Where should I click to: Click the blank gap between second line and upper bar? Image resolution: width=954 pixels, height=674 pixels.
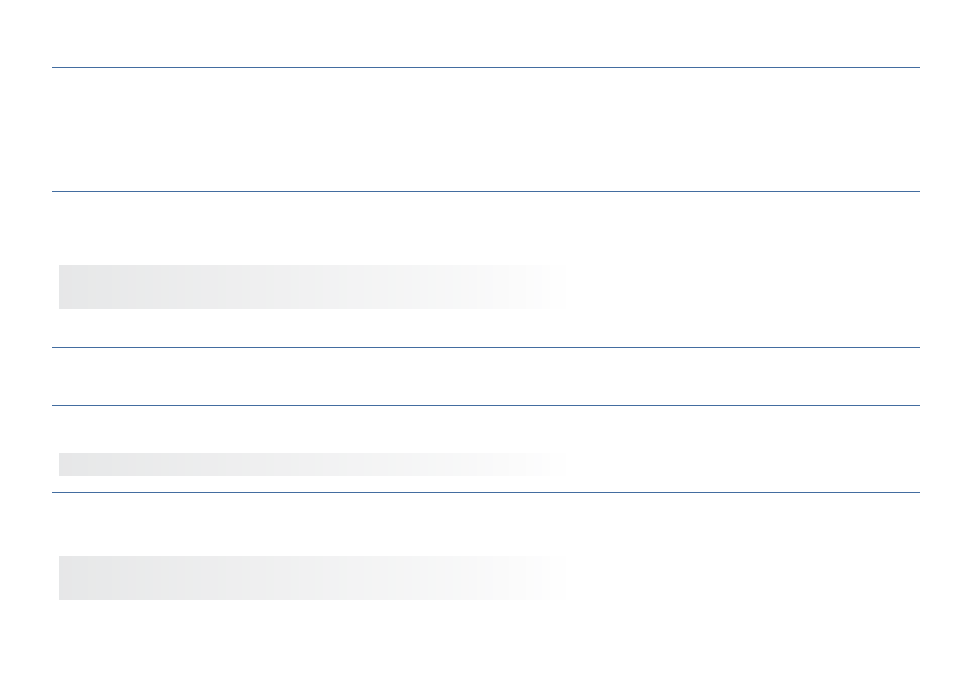tap(486, 229)
